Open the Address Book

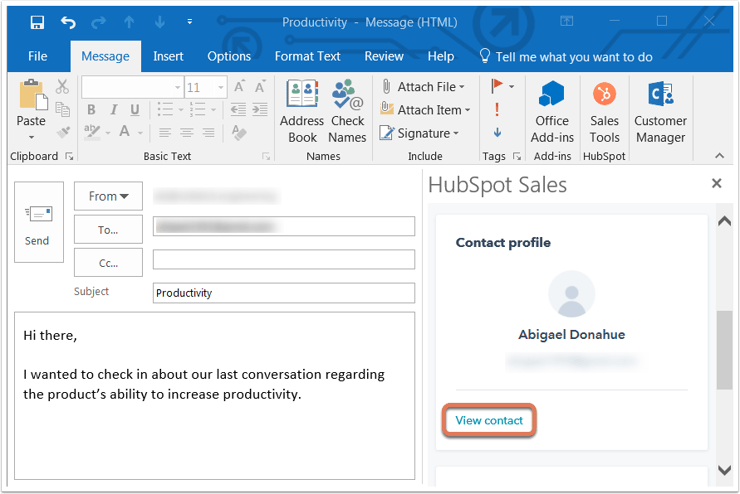pyautogui.click(x=302, y=112)
